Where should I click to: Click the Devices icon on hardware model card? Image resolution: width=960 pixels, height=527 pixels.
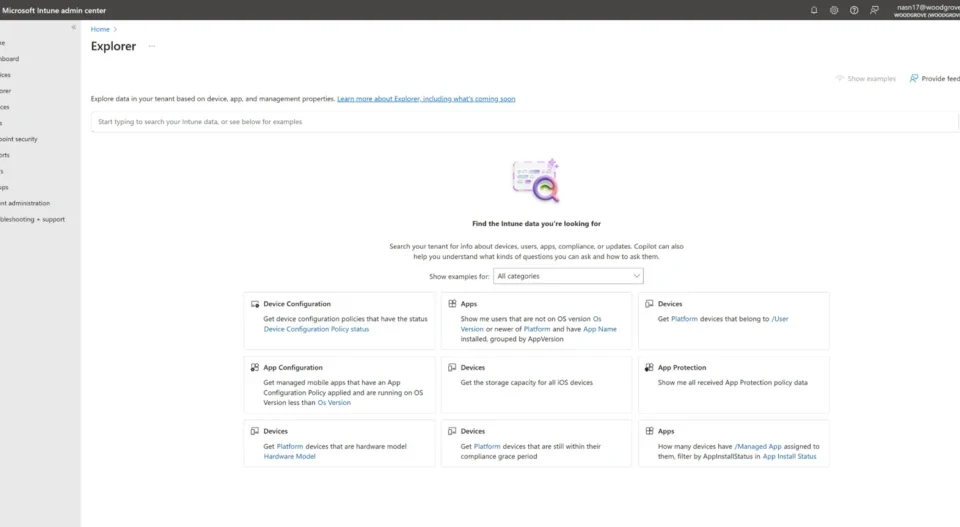click(x=255, y=431)
